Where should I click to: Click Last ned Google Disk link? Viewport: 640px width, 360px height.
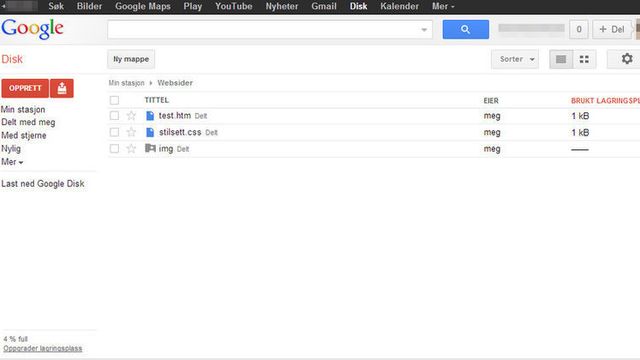point(43,184)
